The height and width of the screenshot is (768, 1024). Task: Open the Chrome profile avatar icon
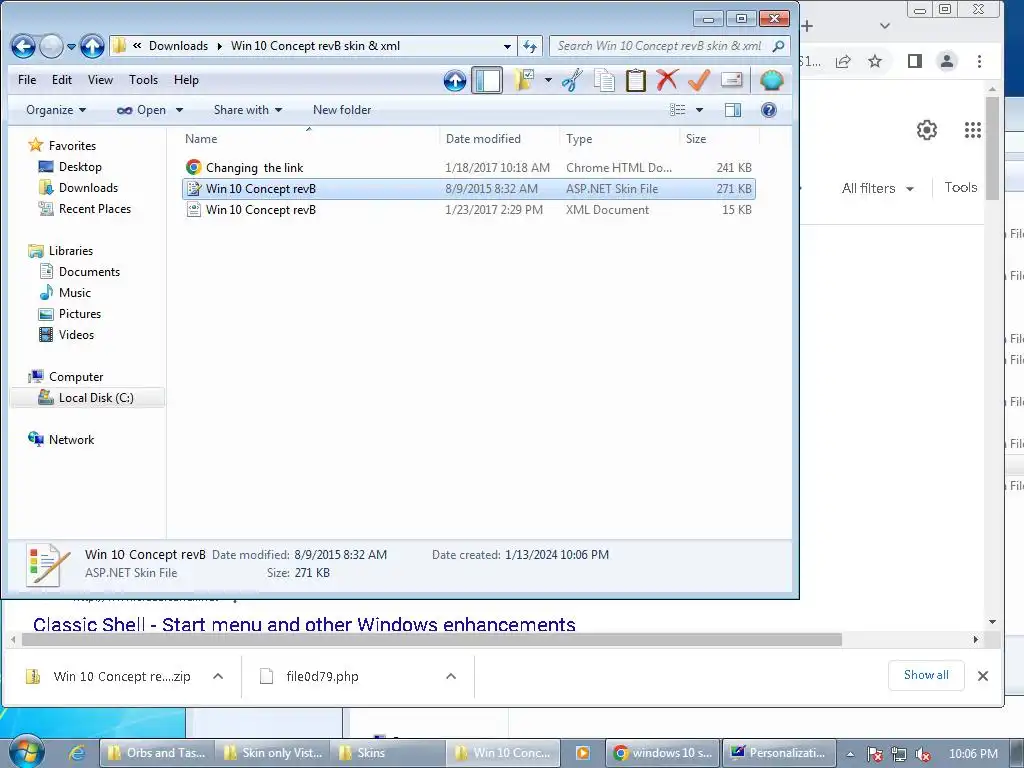pos(947,61)
